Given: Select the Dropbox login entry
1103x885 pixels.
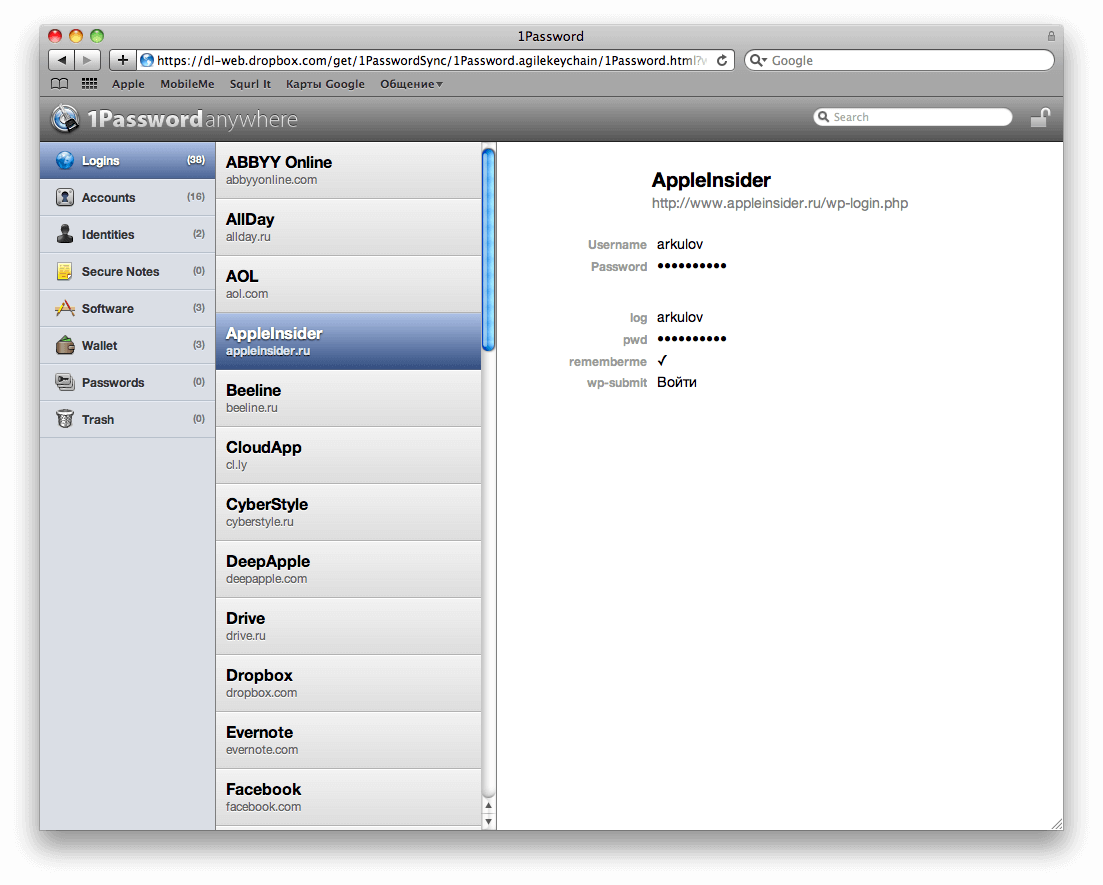Looking at the screenshot, I should (x=348, y=683).
